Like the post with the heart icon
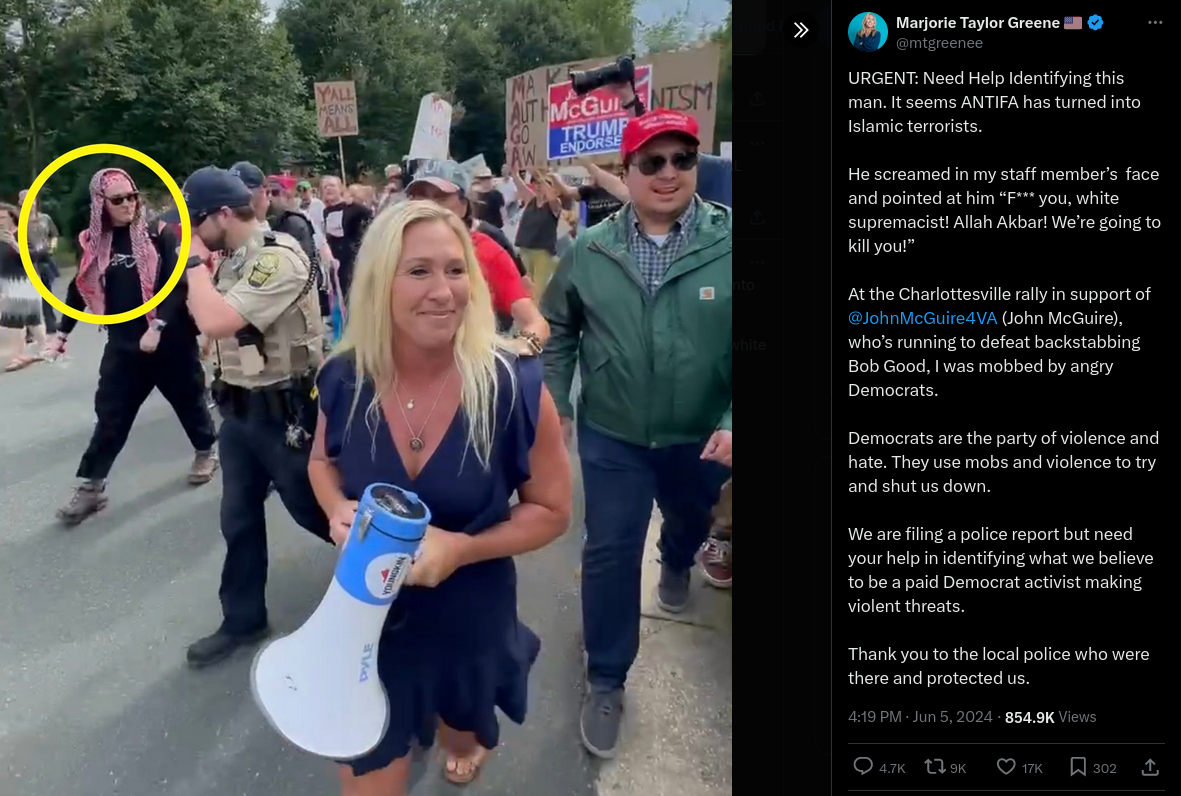 [x=1006, y=767]
